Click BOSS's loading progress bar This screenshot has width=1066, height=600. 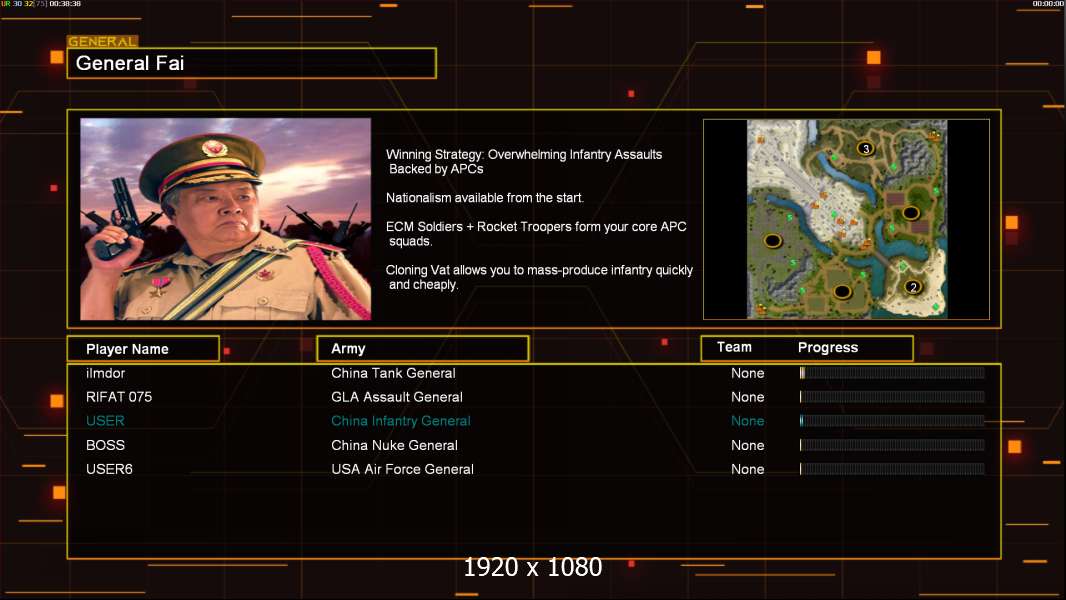point(892,445)
